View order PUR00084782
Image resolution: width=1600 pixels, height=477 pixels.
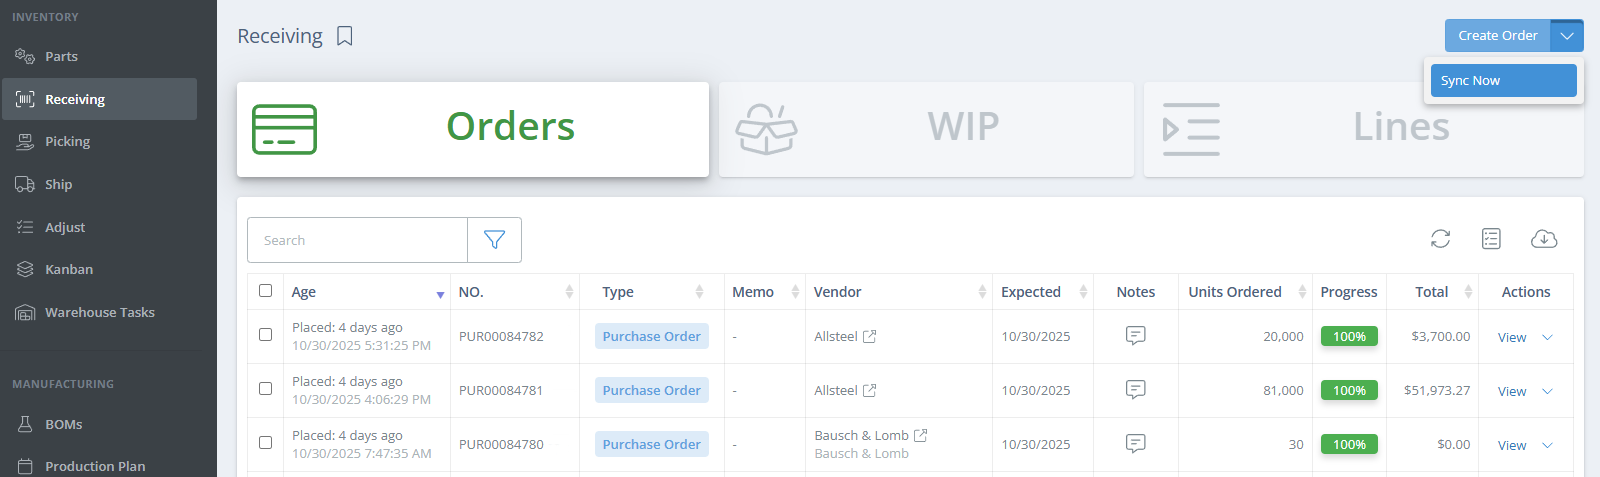[1511, 337]
